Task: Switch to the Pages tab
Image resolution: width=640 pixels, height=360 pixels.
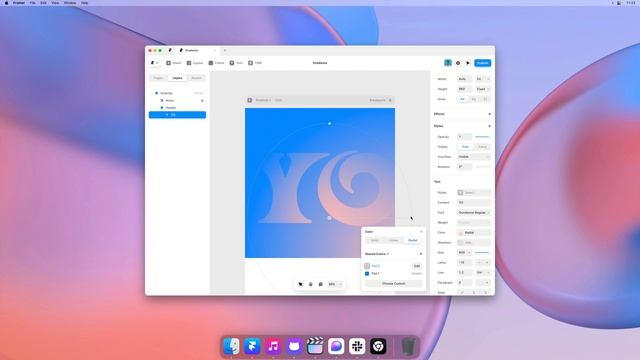Action: 158,78
